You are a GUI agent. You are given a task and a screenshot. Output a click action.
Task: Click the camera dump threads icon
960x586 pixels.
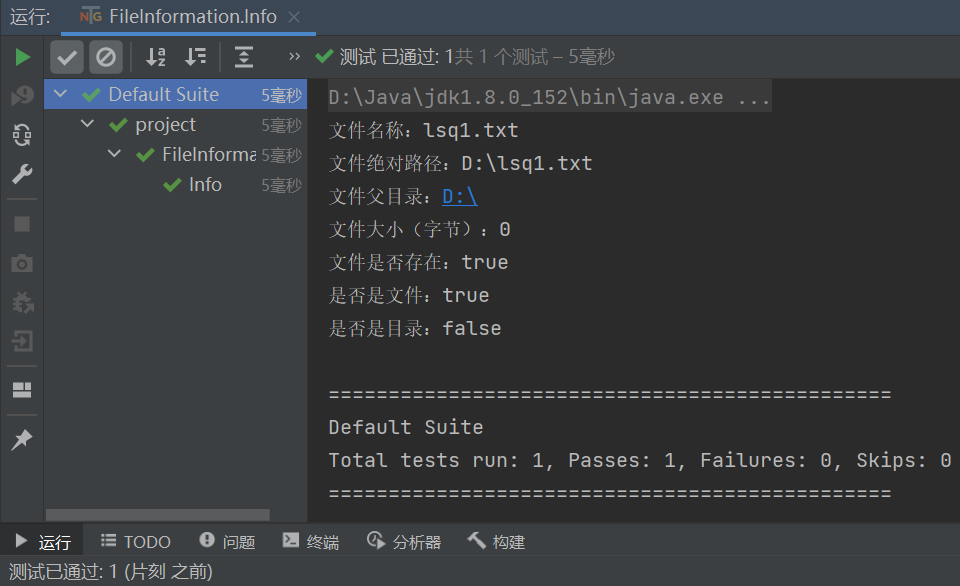click(22, 263)
